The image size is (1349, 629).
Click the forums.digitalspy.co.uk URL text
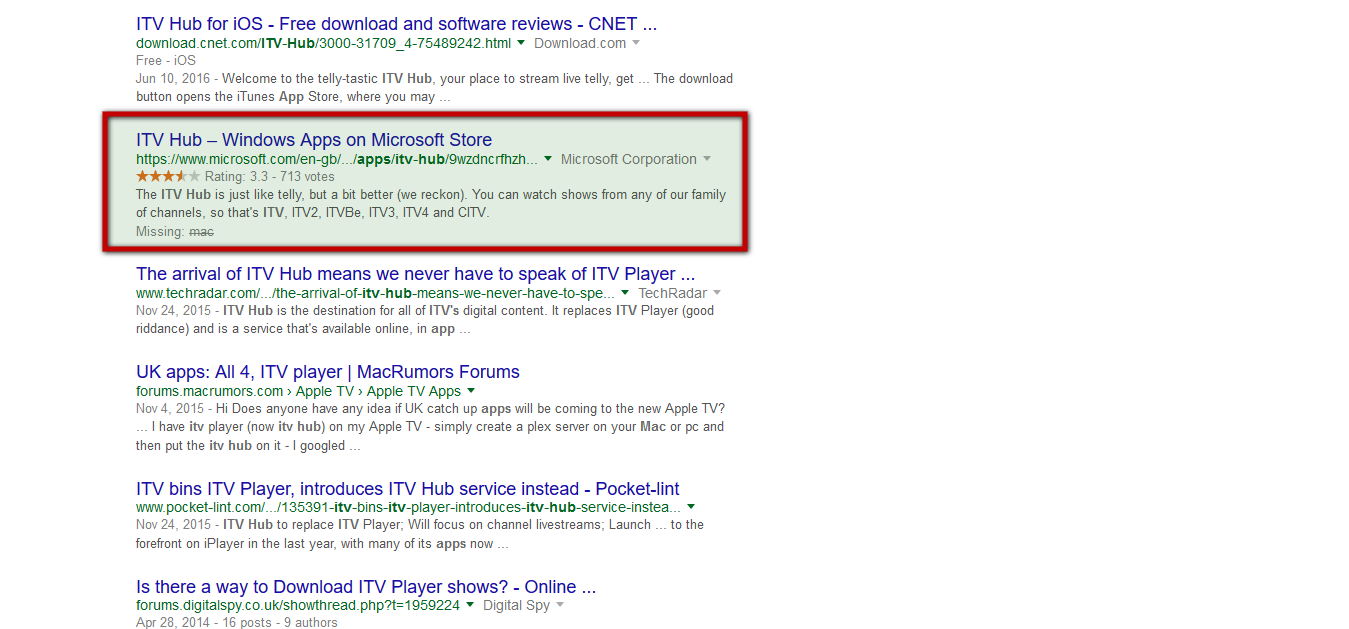[298, 605]
